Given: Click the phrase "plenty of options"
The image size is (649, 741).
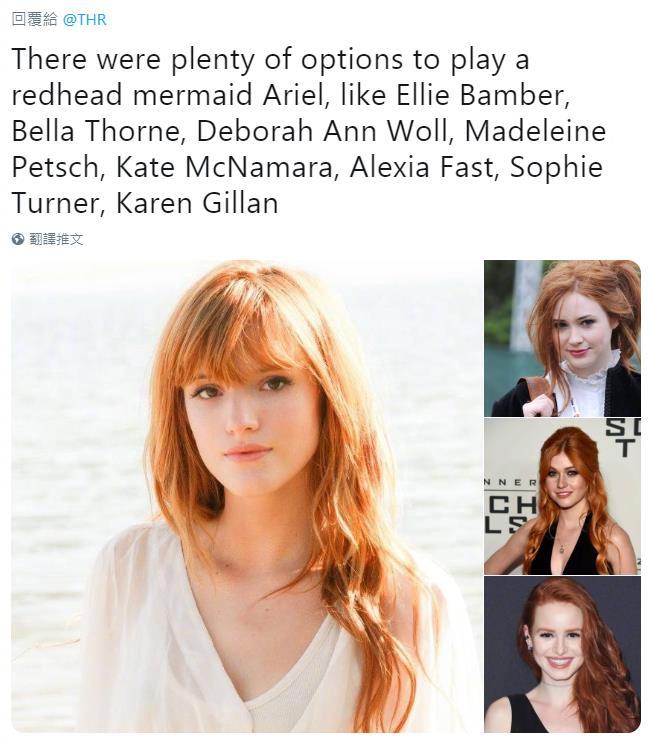Looking at the screenshot, I should 287,61.
